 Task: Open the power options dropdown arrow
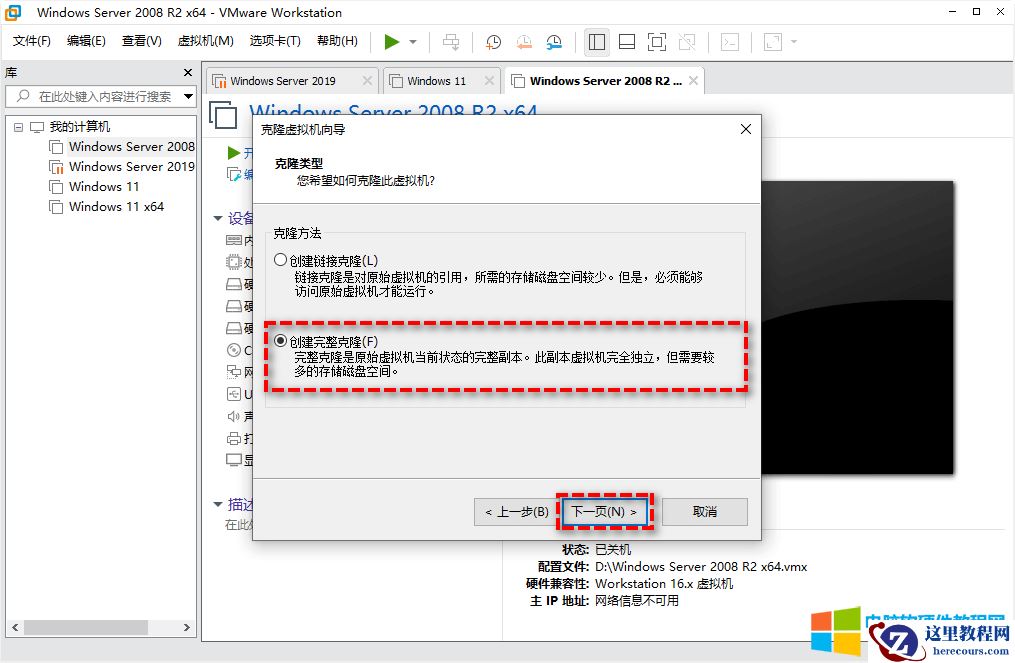(413, 42)
